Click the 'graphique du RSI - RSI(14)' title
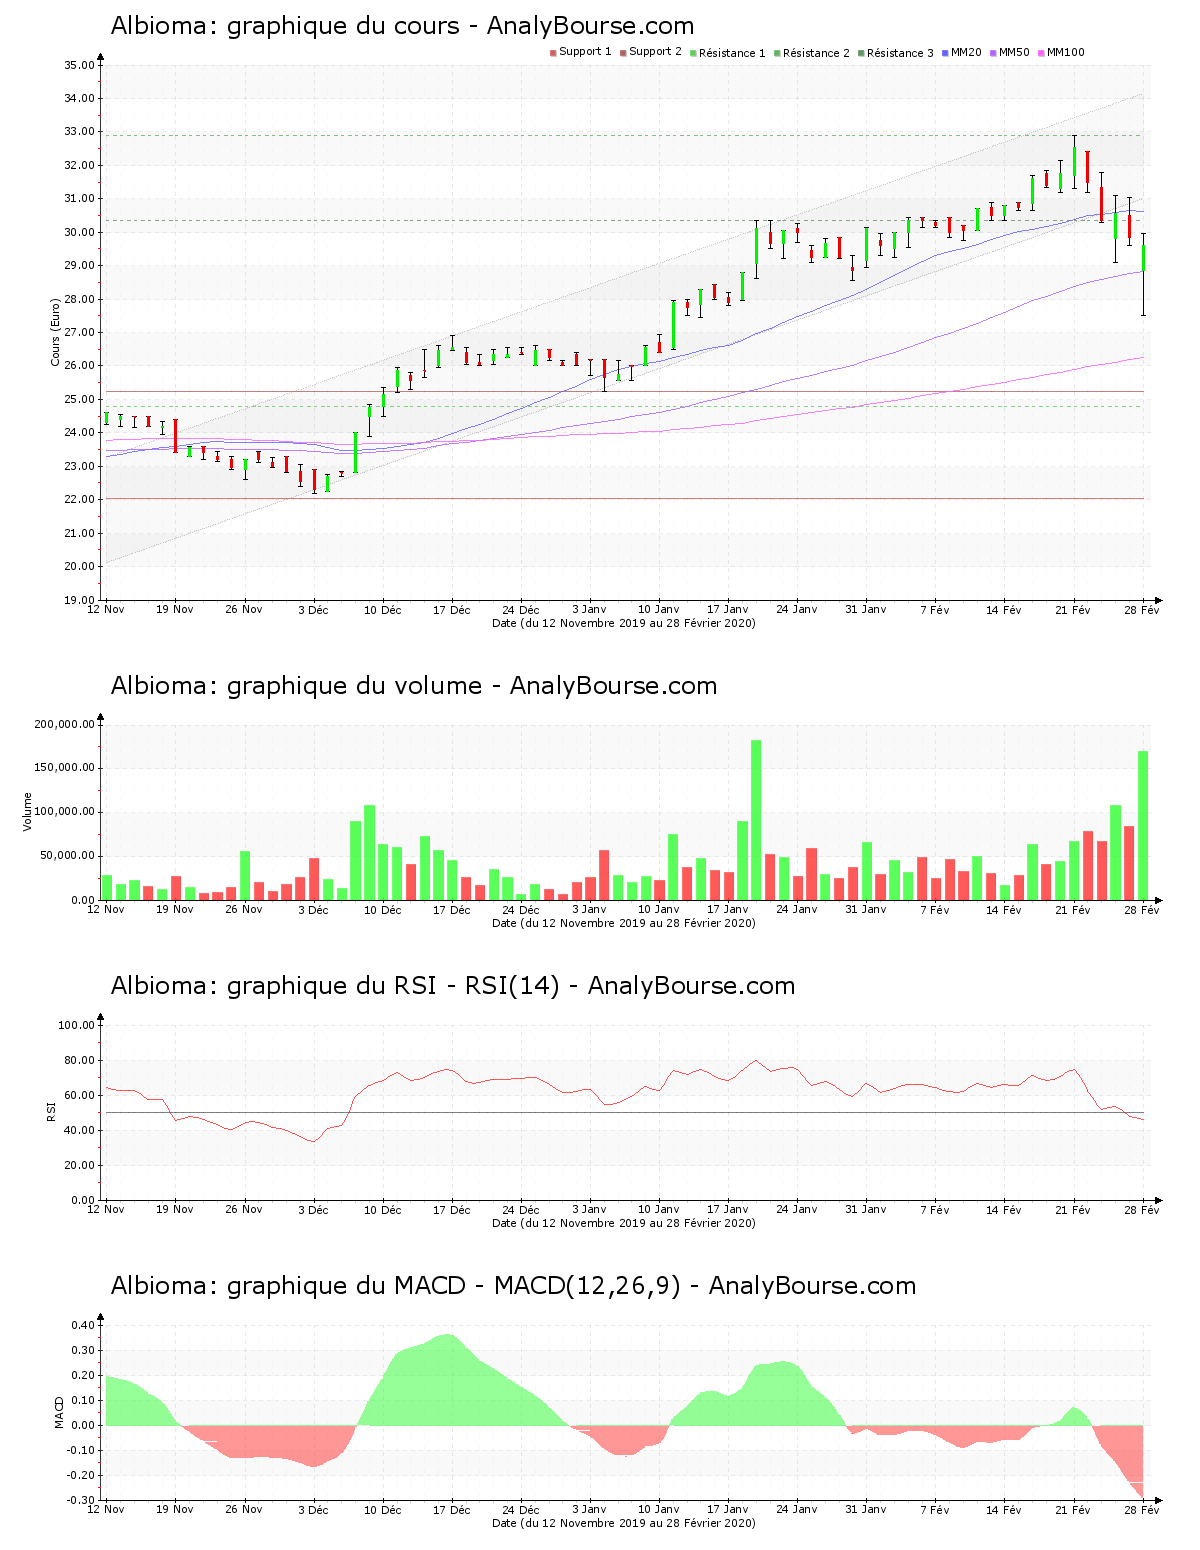 393,986
